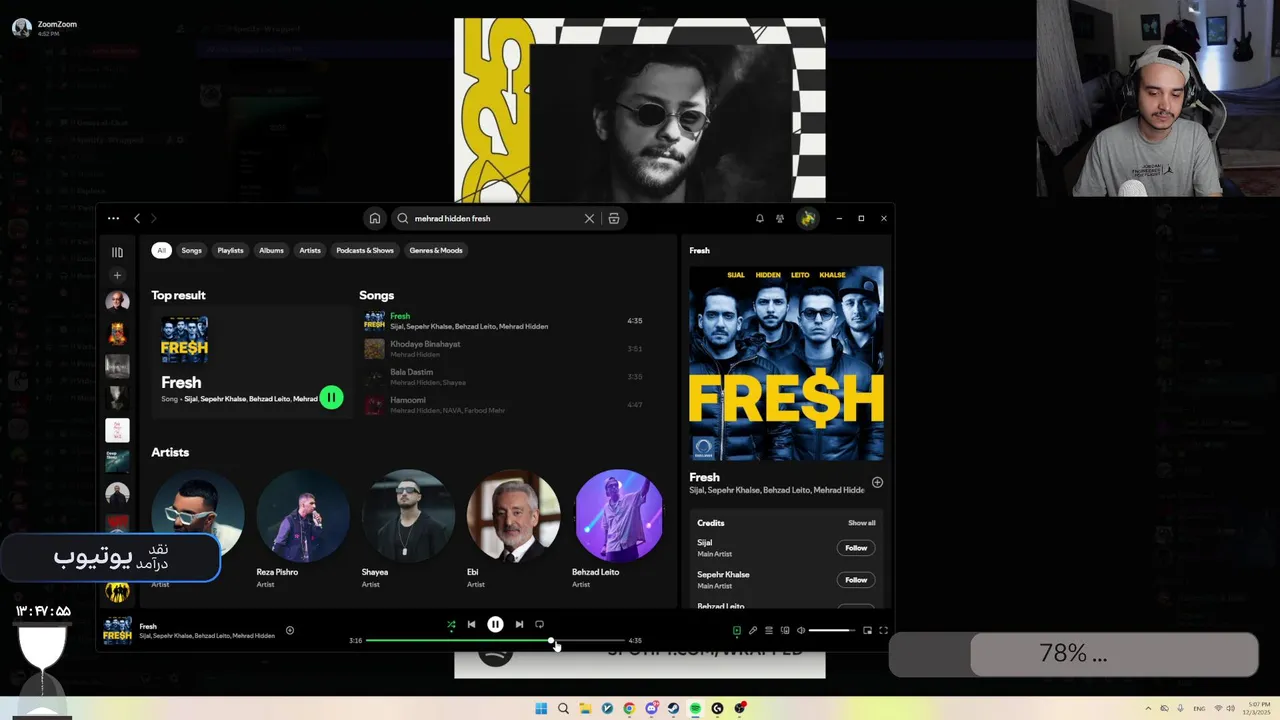Screen dimensions: 1280x720
Task: Go back with the left arrow
Action: tap(137, 218)
